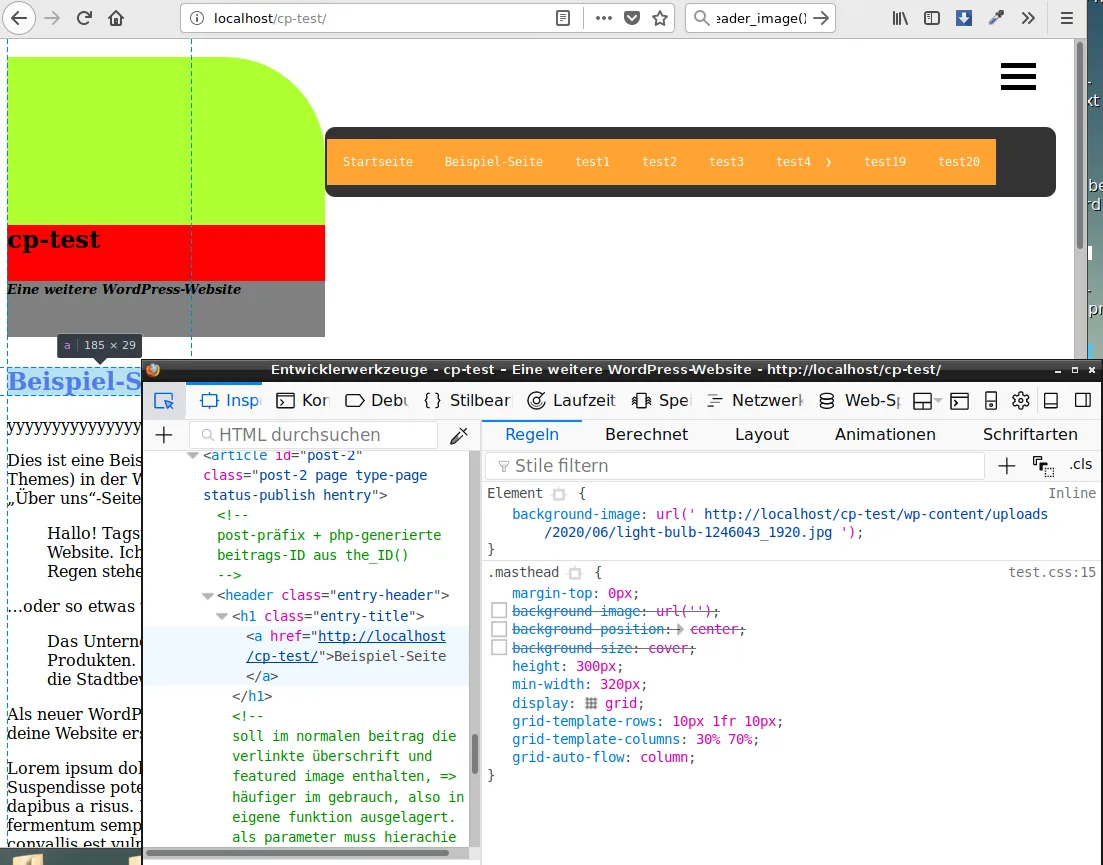
Task: Toggle the pseudo-class panel
Action: pyautogui.click(x=1043, y=466)
